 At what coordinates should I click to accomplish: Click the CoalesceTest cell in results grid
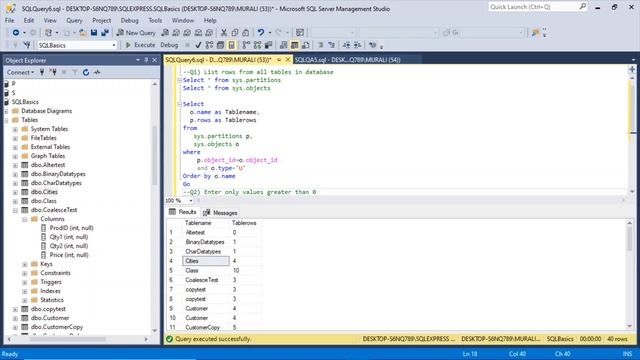(206, 280)
